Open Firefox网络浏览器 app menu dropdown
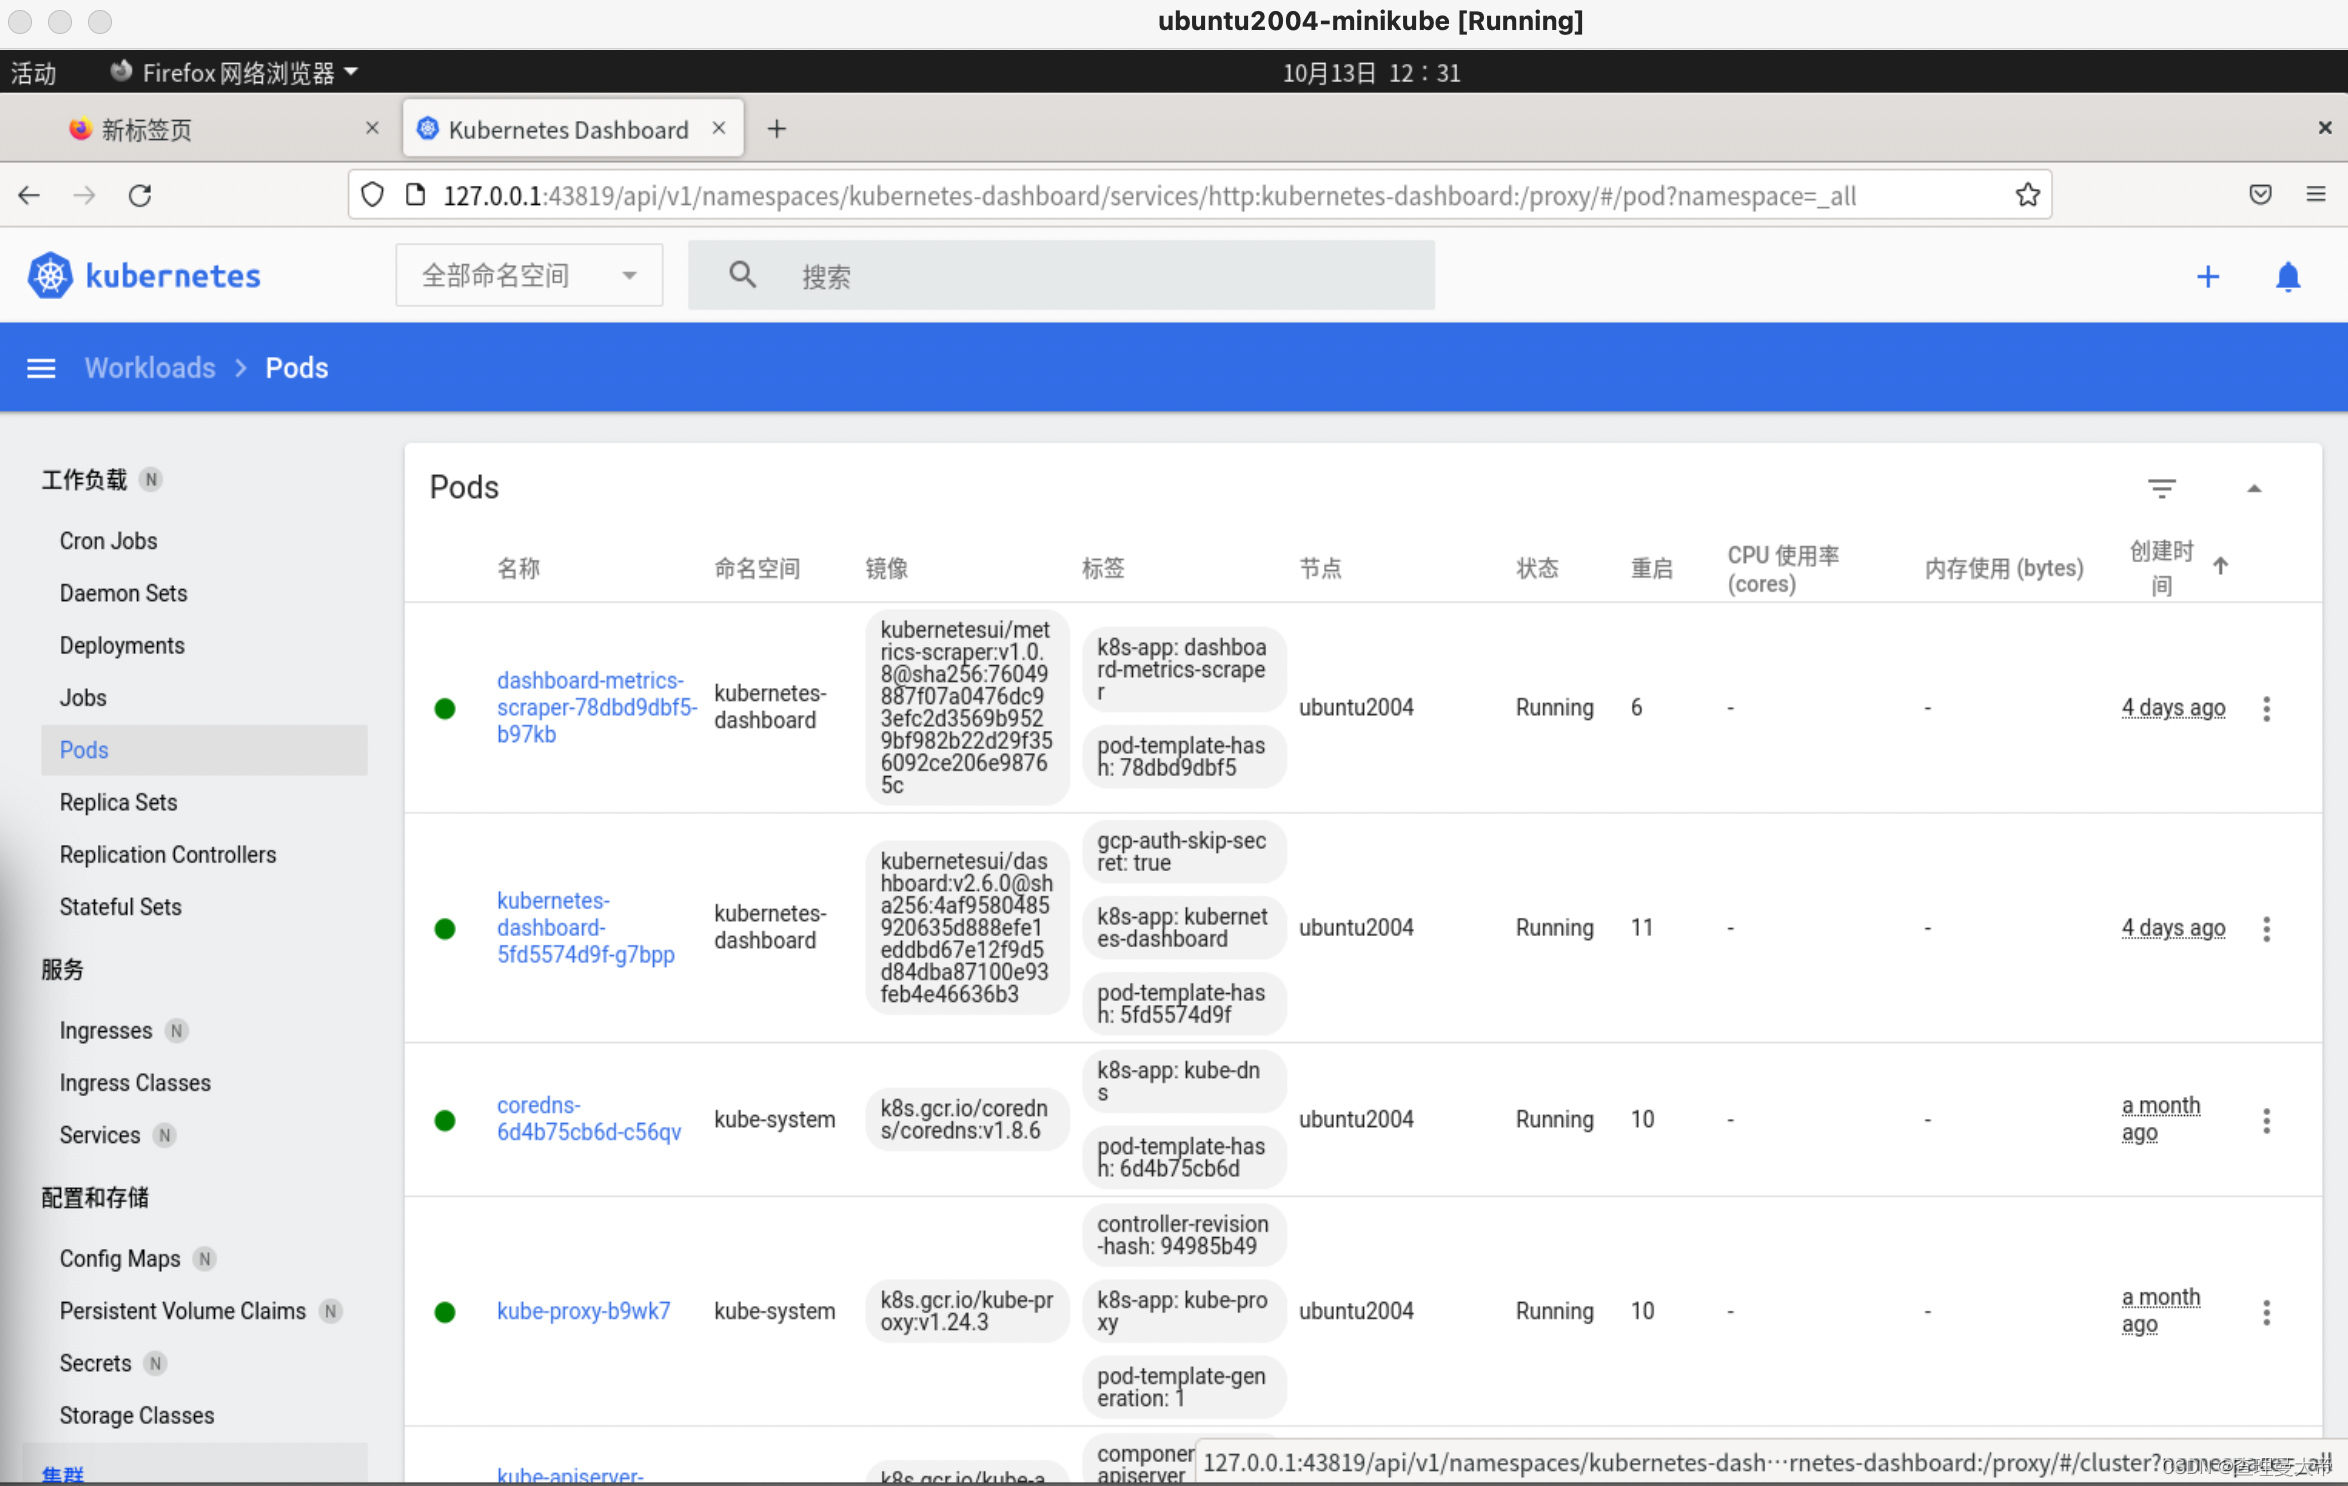The image size is (2348, 1486). tap(234, 72)
